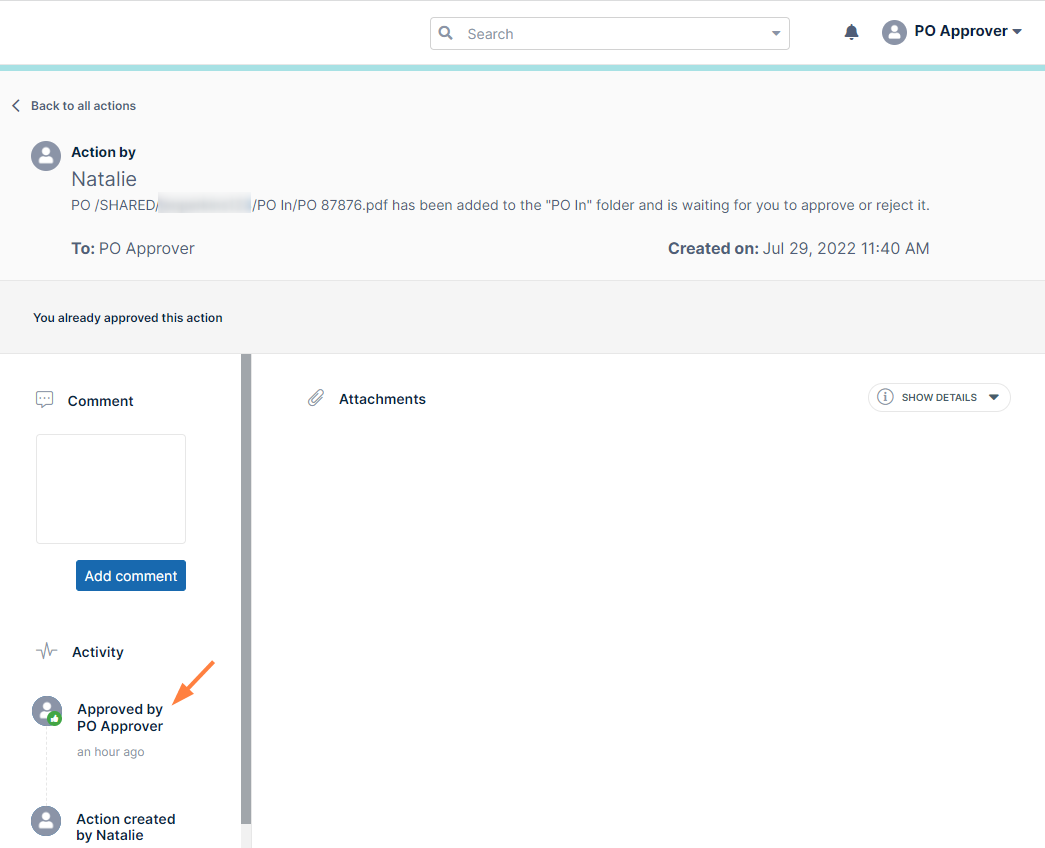The height and width of the screenshot is (848, 1045).
Task: Click the avatar with the green thumbs-up badge
Action: pos(47,711)
